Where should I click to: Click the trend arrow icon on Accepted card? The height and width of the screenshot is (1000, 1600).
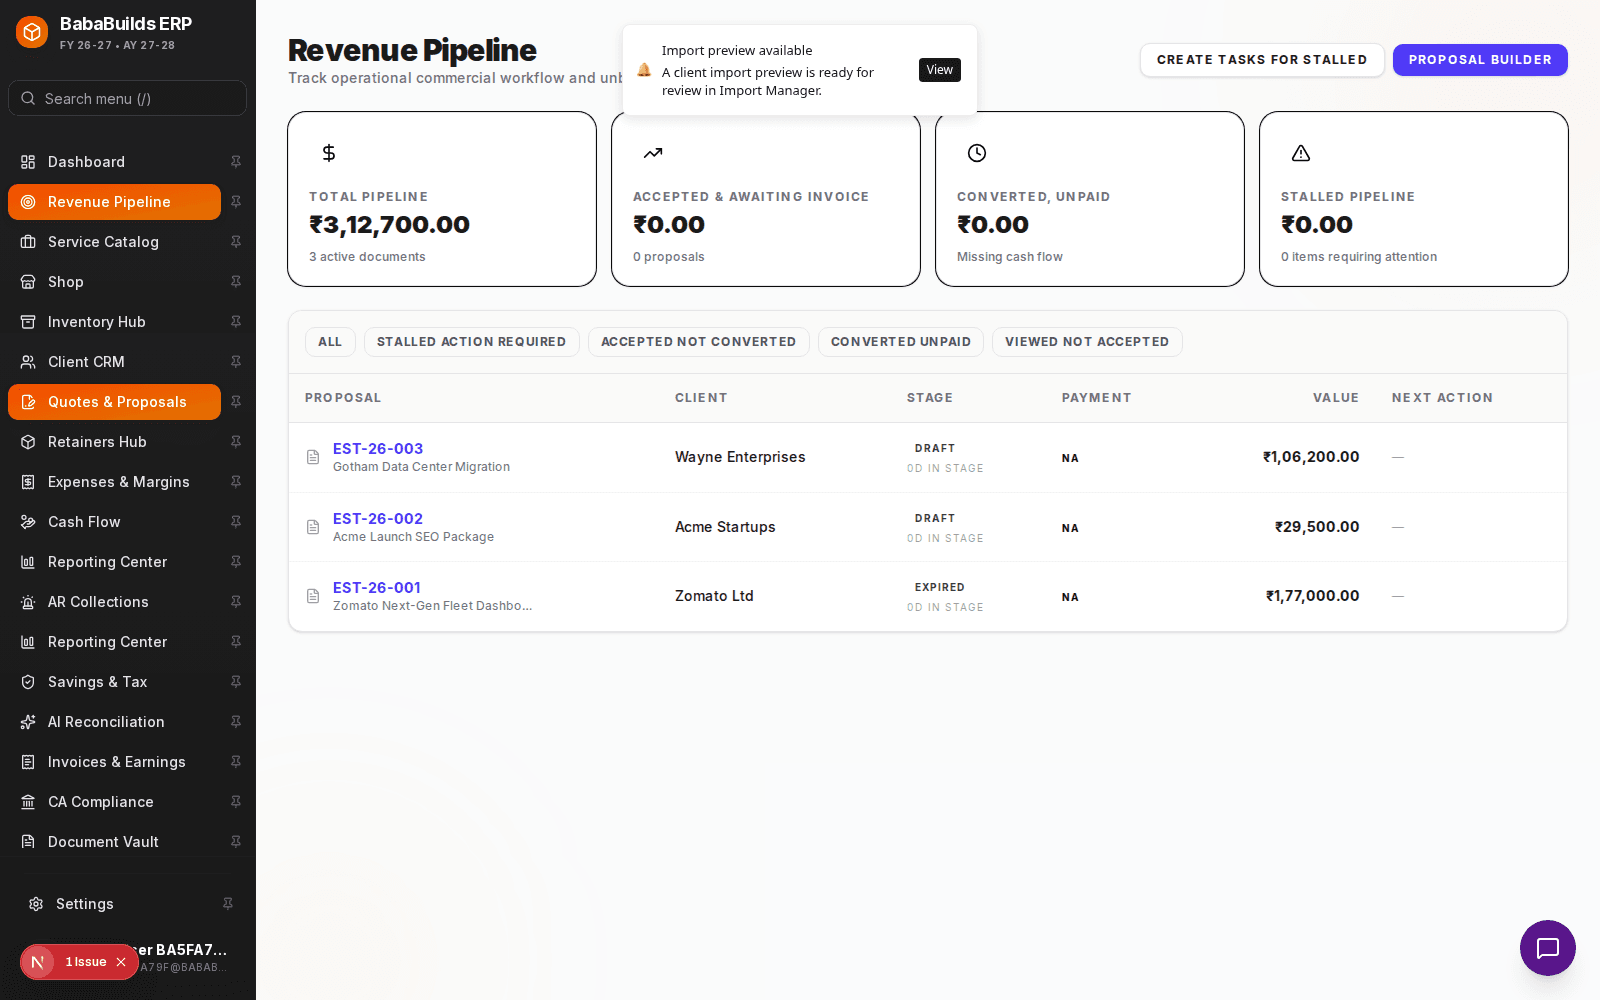[653, 153]
